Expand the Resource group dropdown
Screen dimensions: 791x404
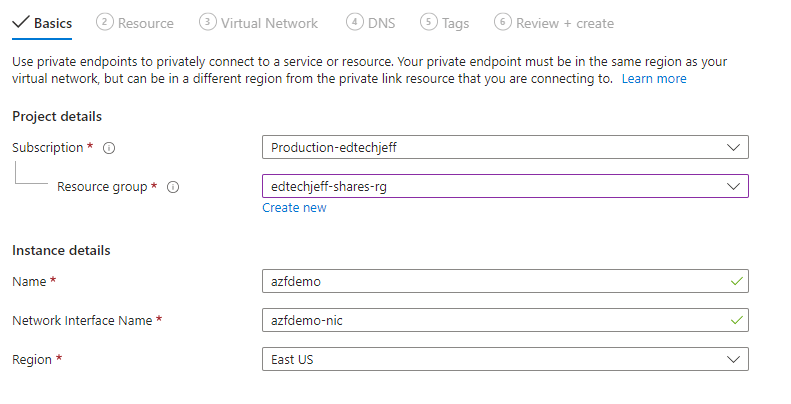click(504, 187)
